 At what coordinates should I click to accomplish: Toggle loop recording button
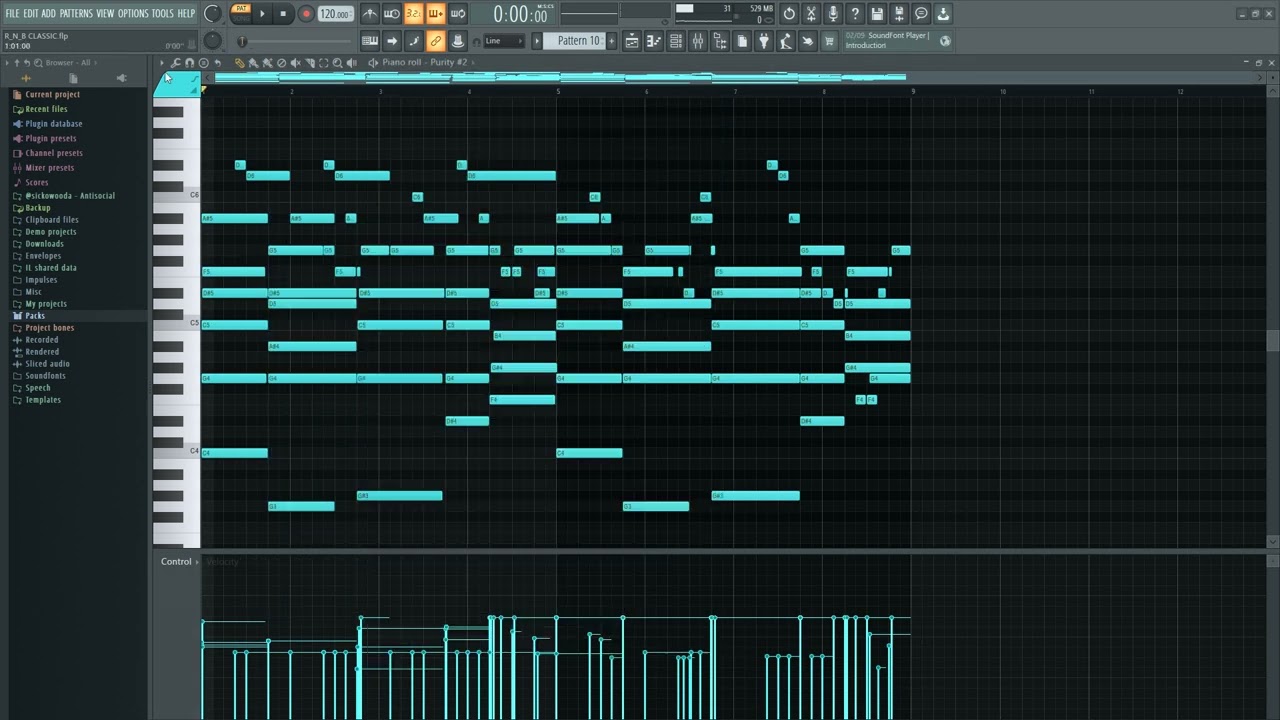point(458,14)
